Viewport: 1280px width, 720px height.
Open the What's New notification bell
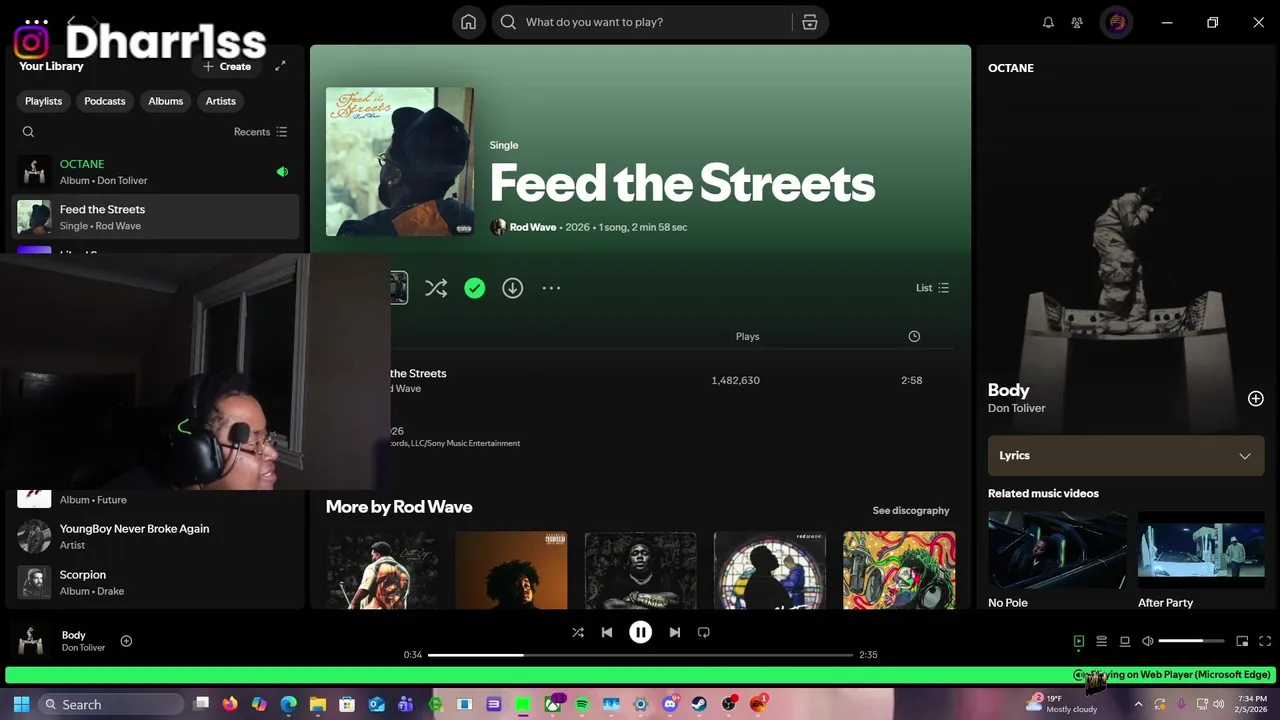(x=1048, y=22)
